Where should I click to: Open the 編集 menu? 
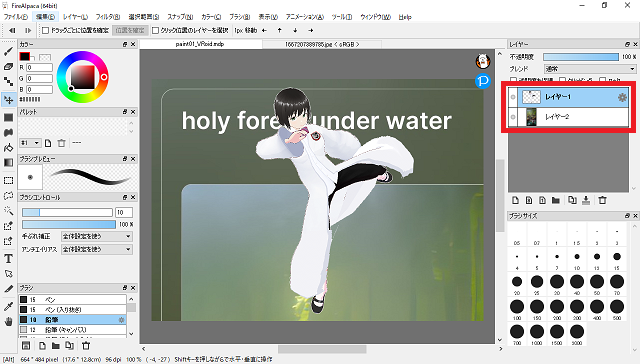click(x=45, y=17)
